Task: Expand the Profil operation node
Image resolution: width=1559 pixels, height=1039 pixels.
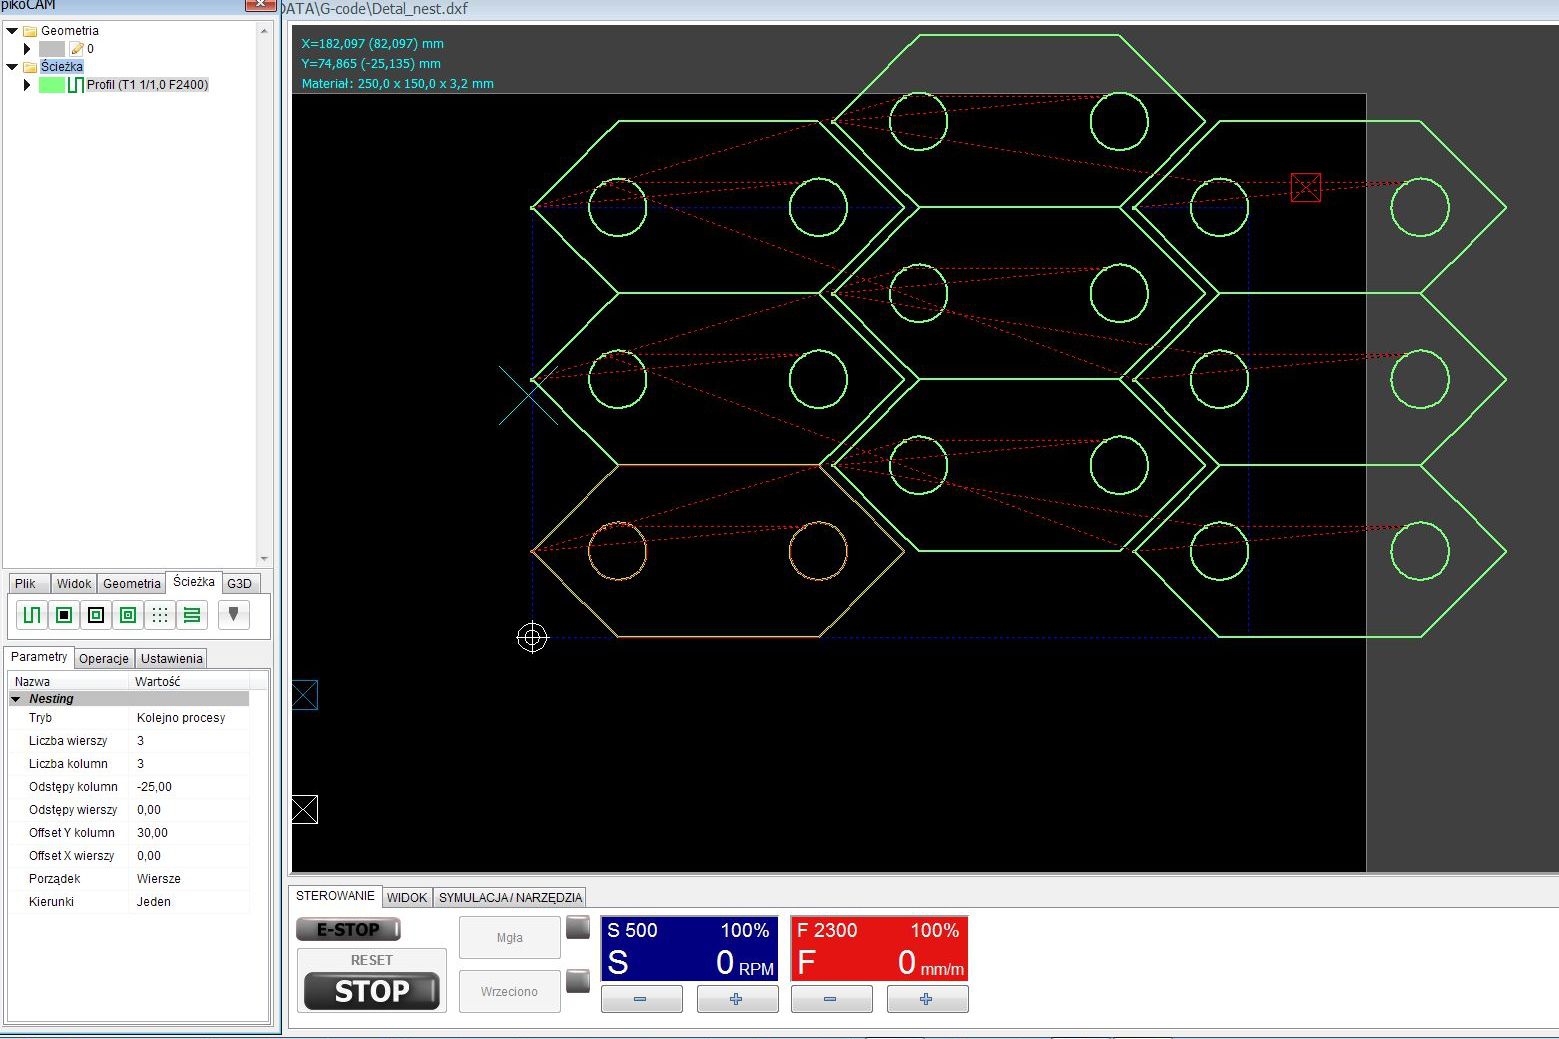Action: 27,85
